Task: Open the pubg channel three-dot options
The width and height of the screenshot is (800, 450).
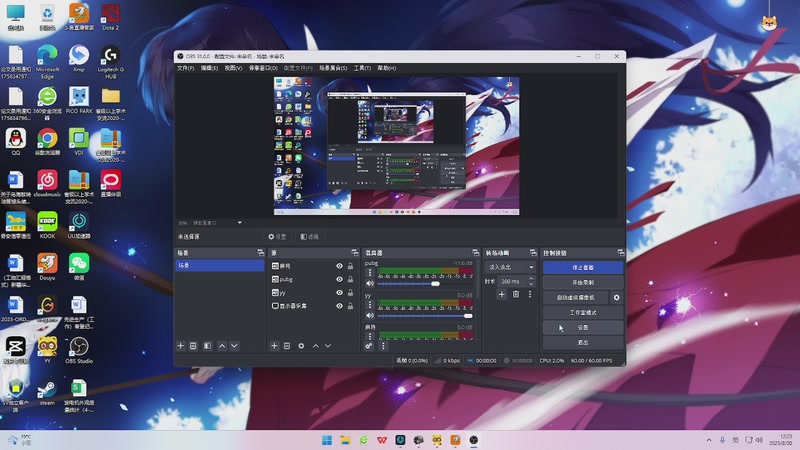Action: pos(370,273)
